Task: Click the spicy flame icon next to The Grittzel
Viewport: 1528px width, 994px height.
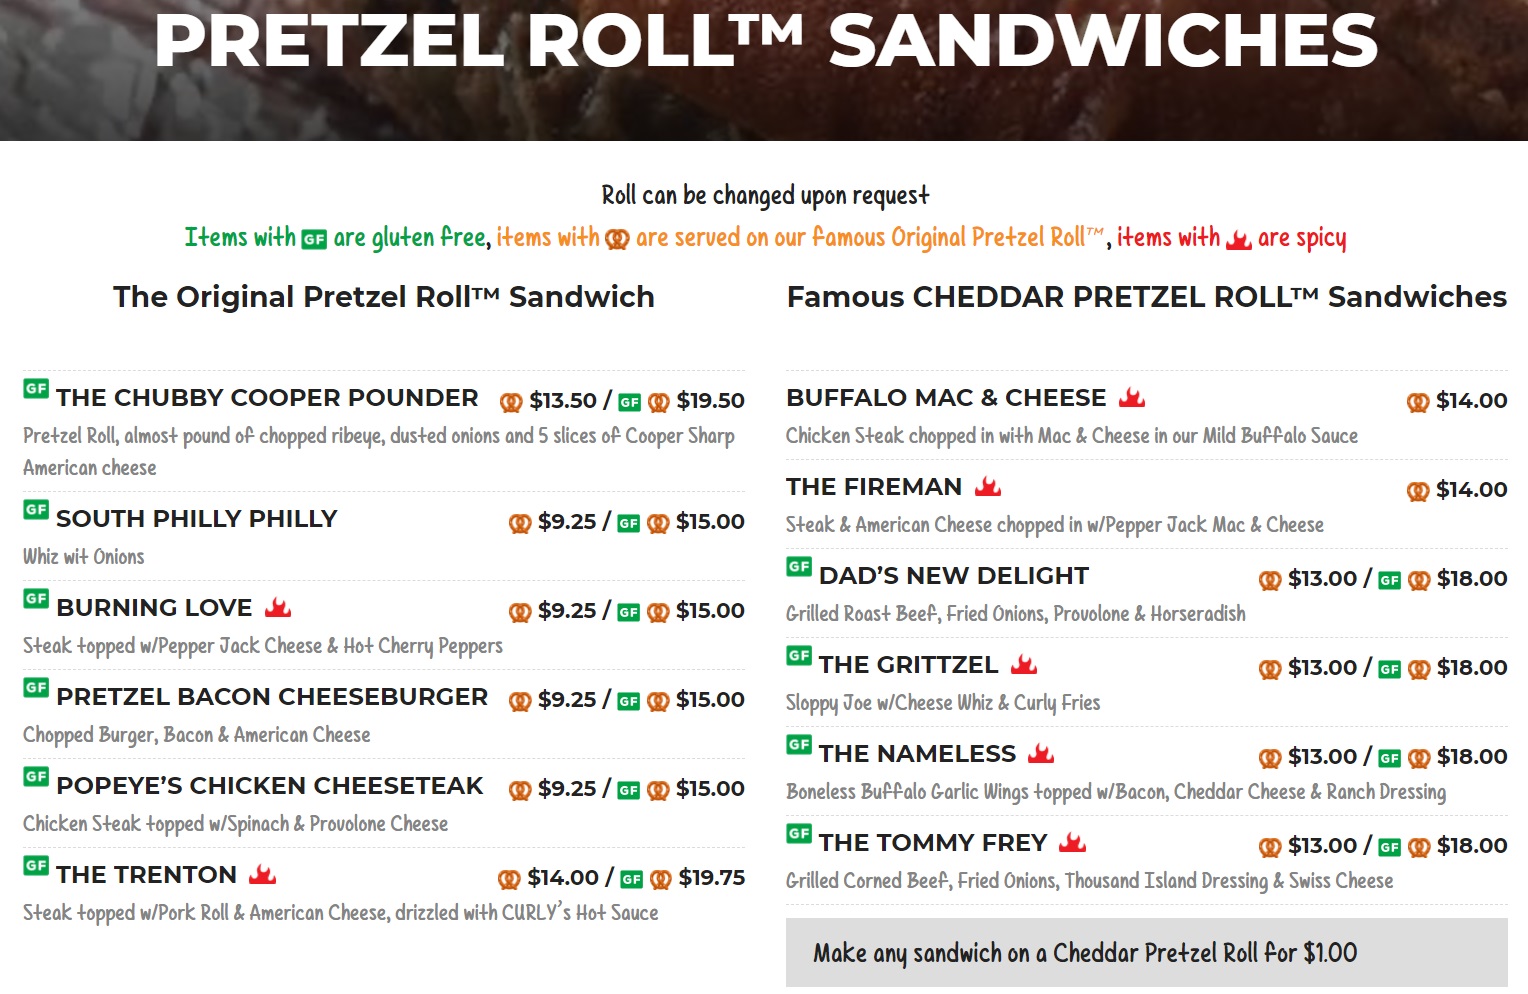Action: tap(1024, 664)
